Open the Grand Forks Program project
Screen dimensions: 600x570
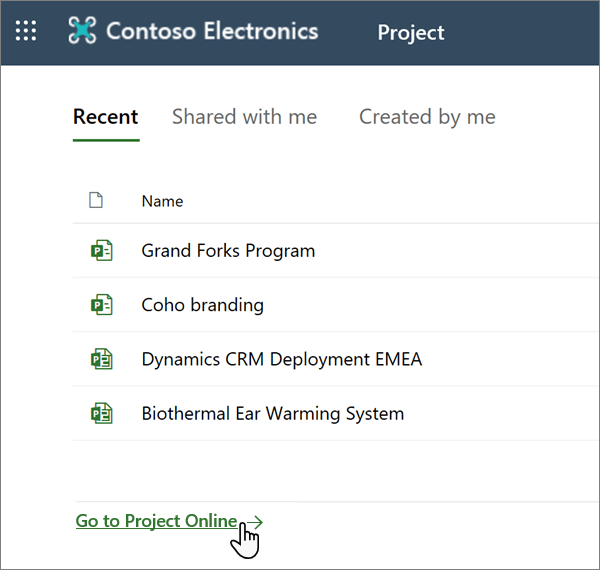coord(228,251)
